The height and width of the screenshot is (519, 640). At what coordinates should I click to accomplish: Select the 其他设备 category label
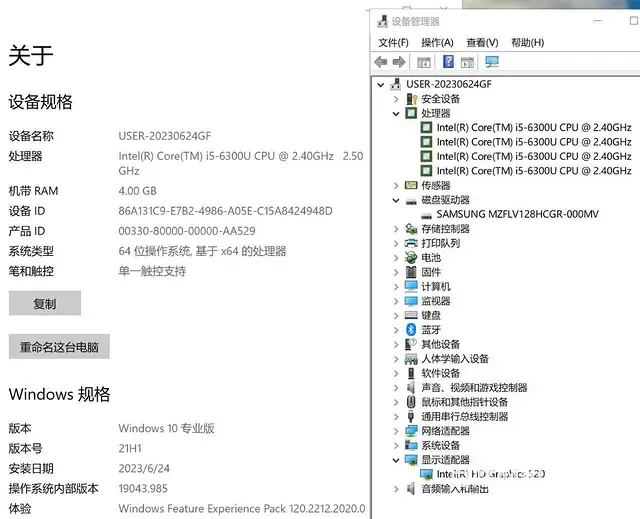coord(441,344)
